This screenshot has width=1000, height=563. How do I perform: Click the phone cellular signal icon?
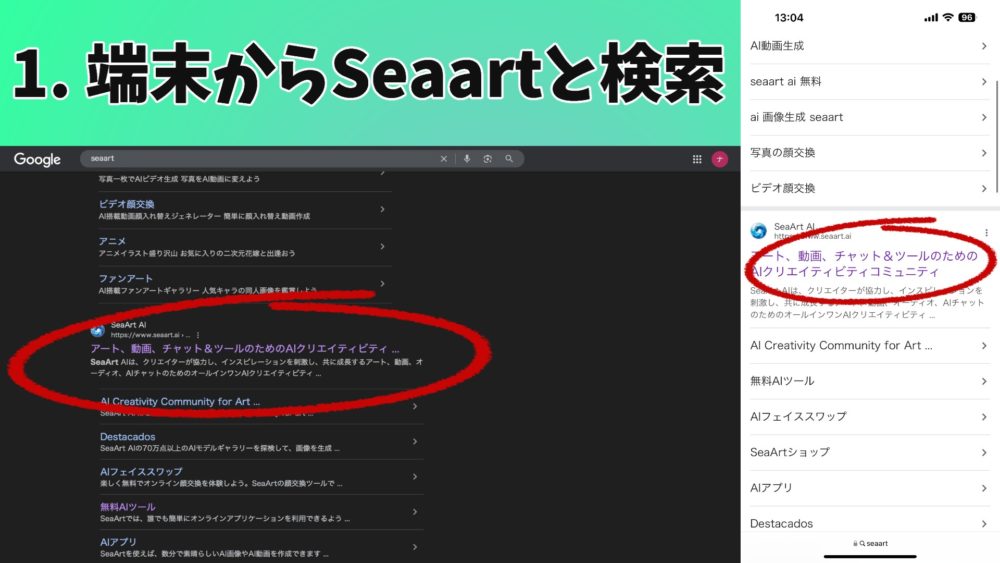(x=931, y=17)
